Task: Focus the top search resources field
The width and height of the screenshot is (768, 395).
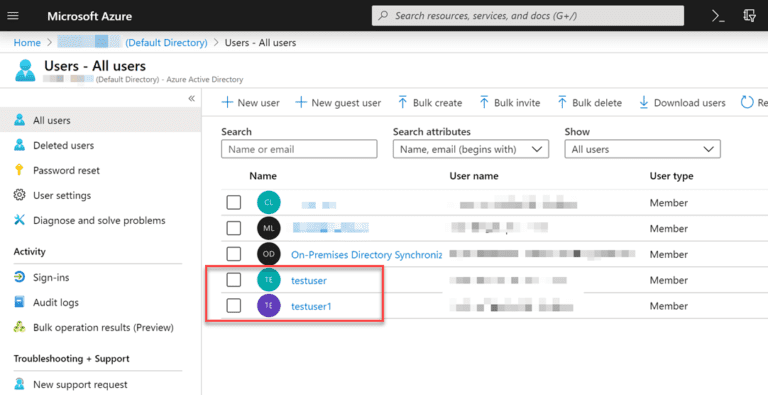Action: point(528,16)
